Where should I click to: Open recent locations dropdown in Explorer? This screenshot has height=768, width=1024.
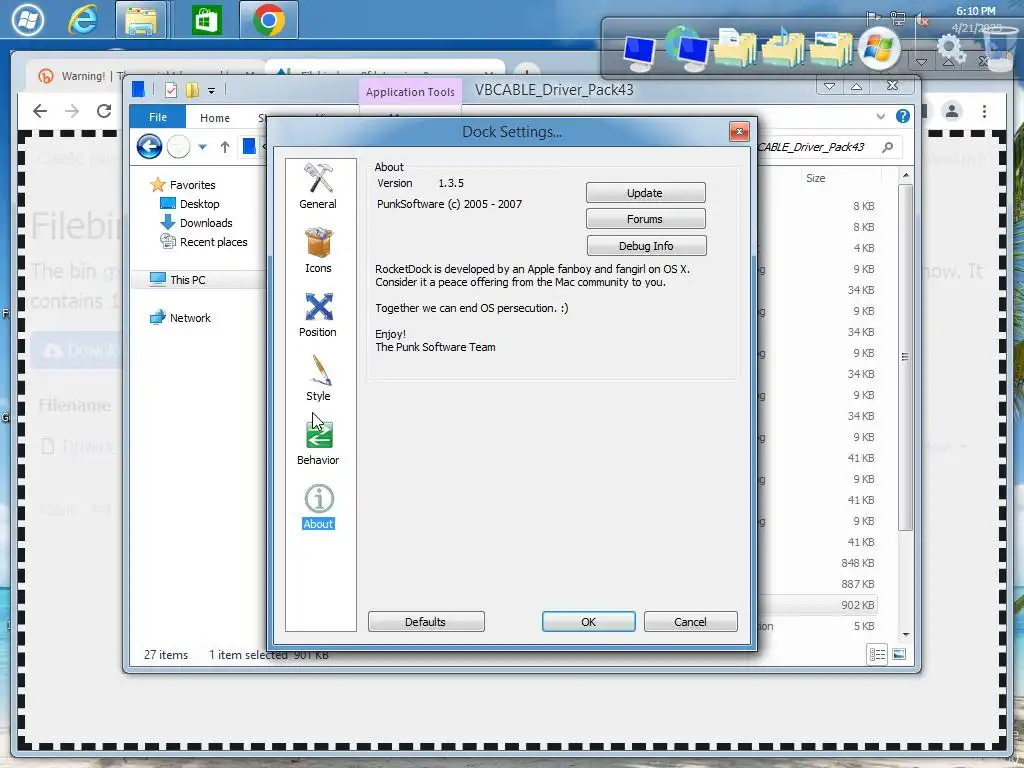click(202, 147)
